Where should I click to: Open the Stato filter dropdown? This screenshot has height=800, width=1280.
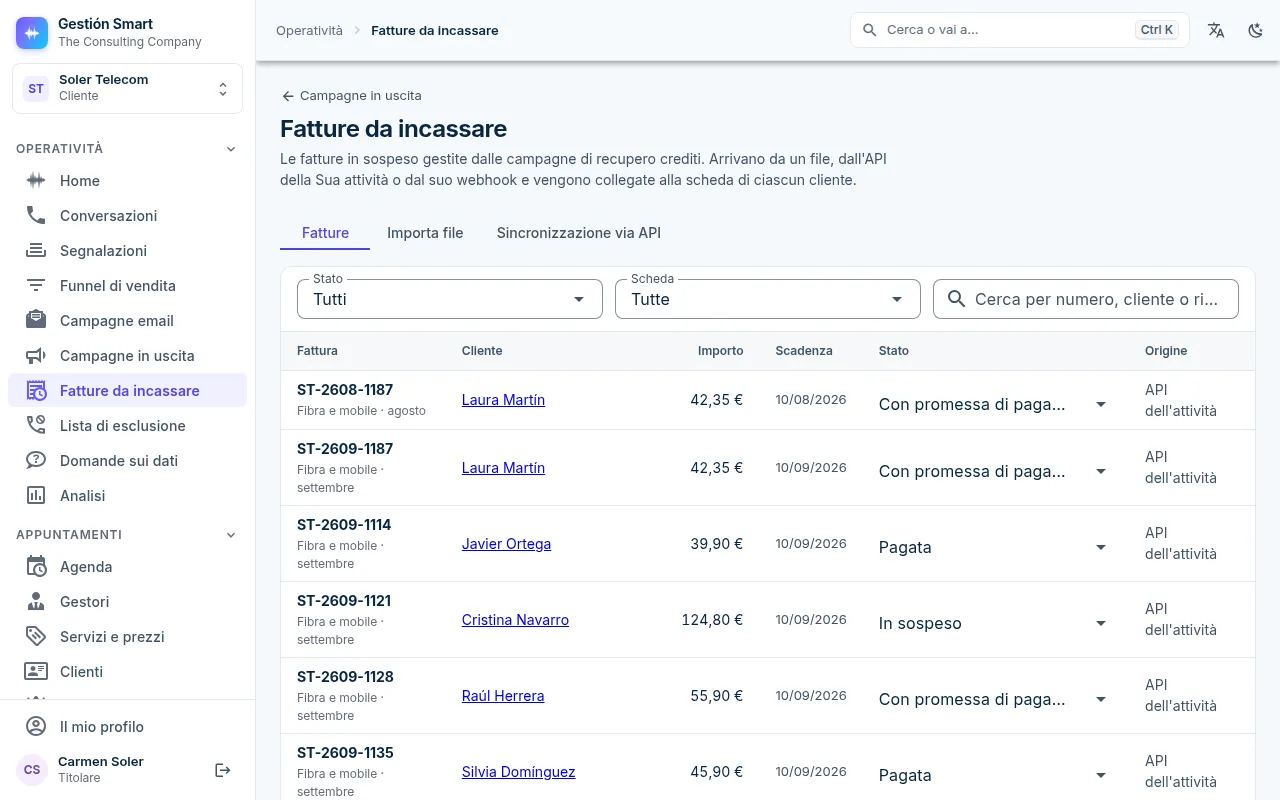[x=450, y=299]
